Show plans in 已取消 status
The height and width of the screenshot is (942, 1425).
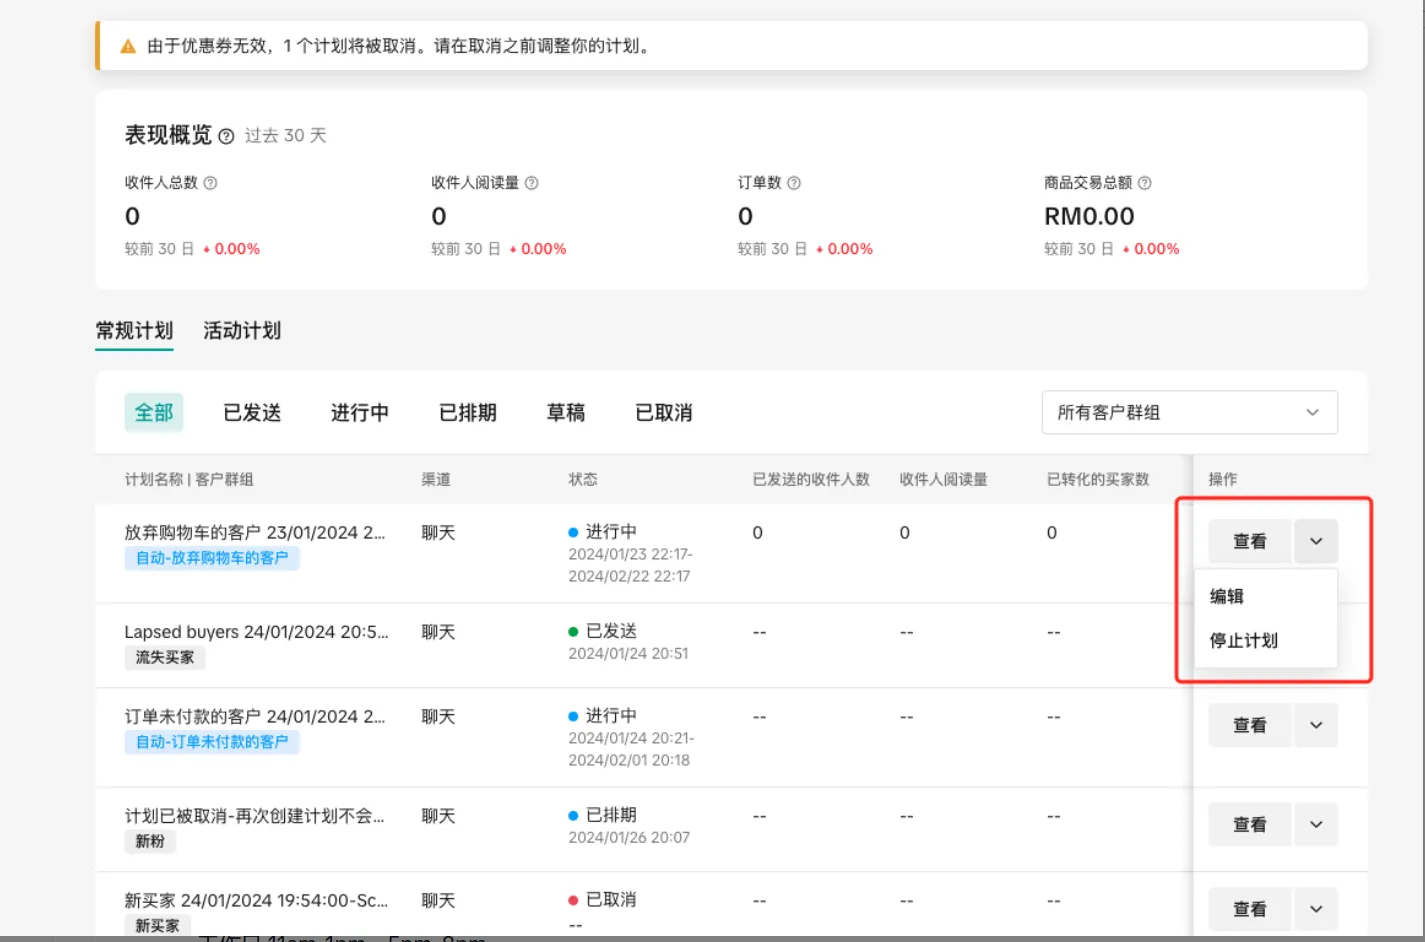coord(664,412)
